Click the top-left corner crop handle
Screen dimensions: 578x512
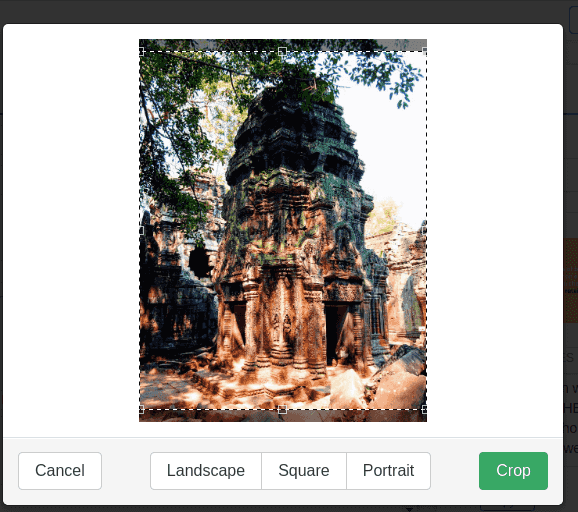(140, 52)
